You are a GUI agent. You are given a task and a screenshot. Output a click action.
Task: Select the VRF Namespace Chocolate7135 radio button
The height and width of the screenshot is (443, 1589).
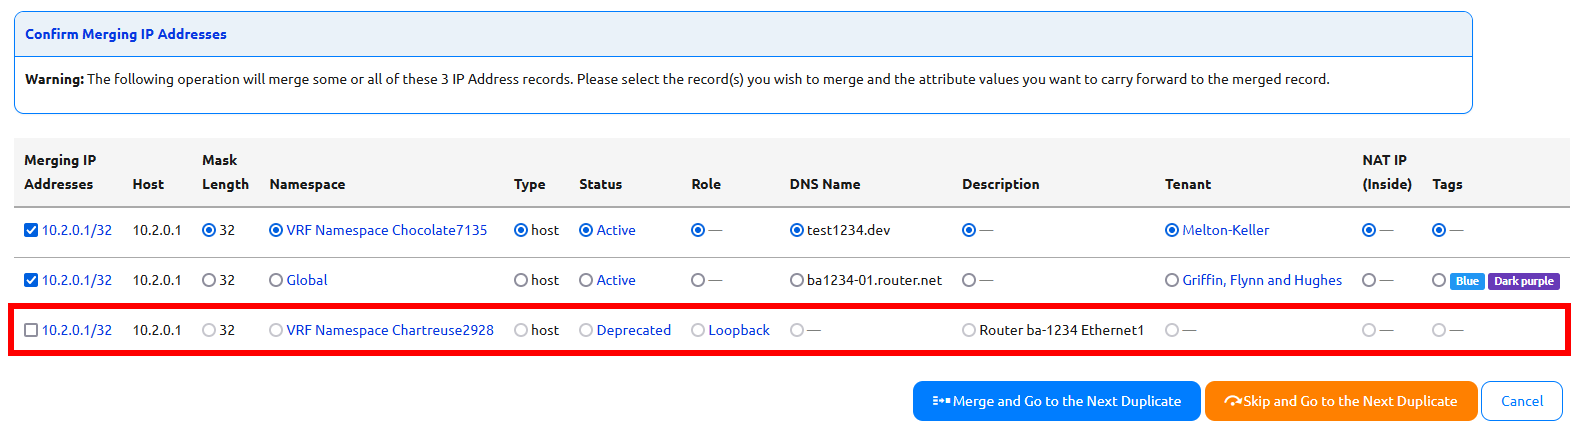276,230
